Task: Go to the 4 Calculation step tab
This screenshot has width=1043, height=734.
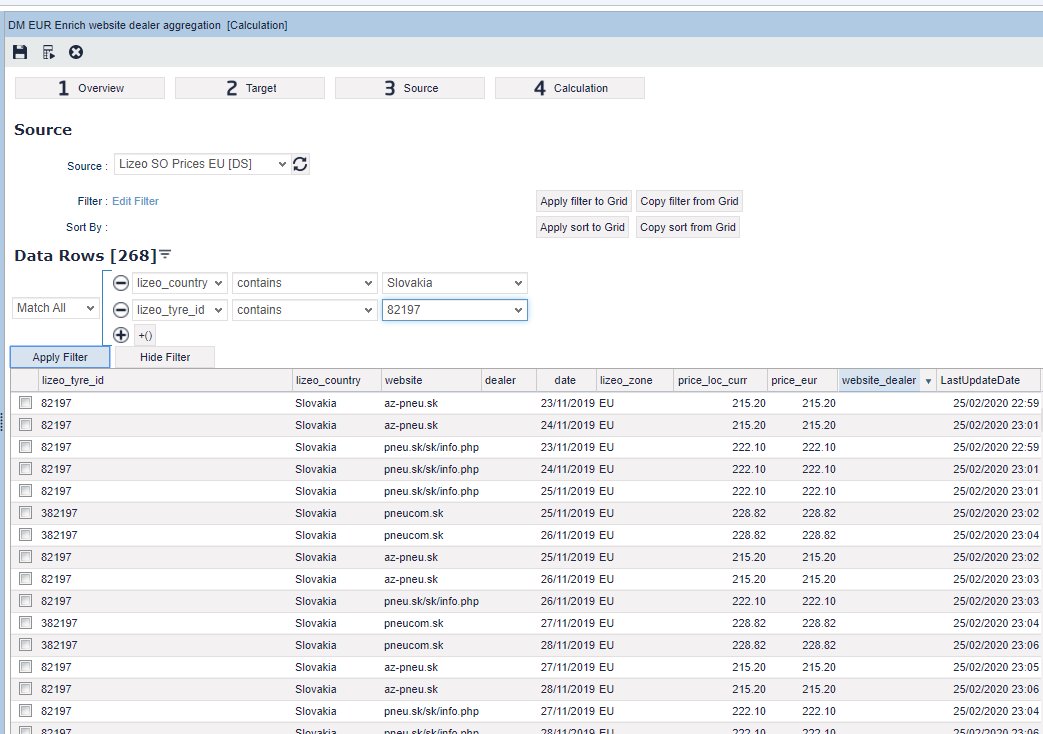Action: [x=569, y=88]
